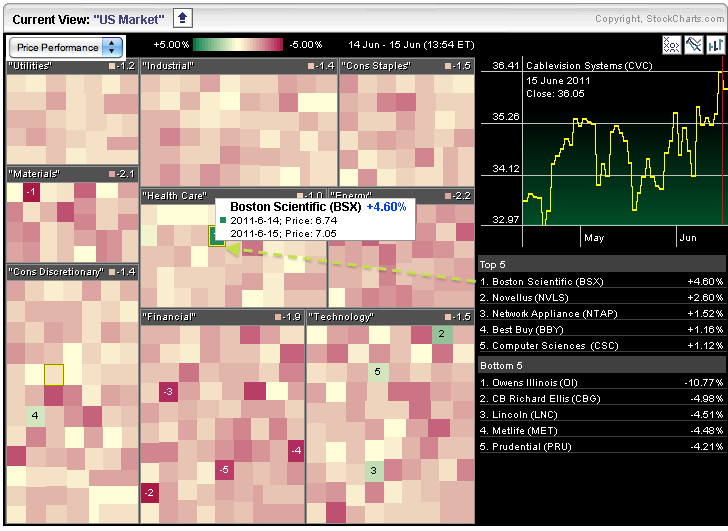Select the -3 cell in Financial sector
The width and height of the screenshot is (728, 531).
click(x=169, y=392)
